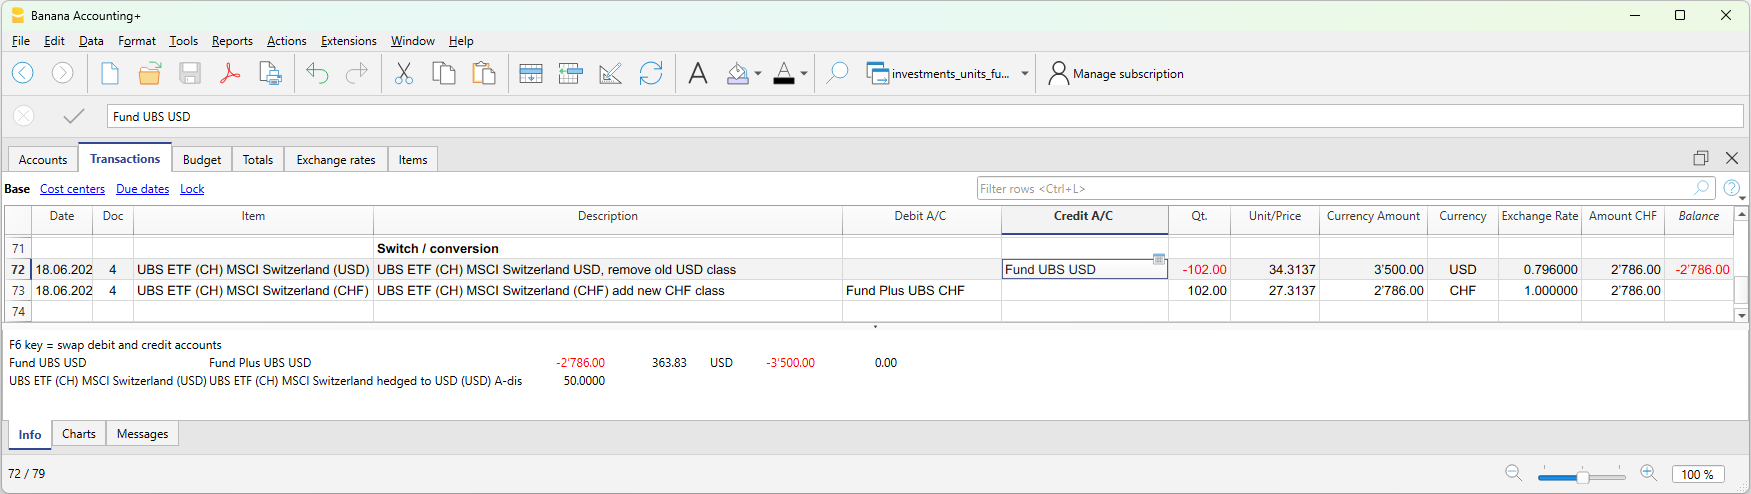The height and width of the screenshot is (494, 1751).
Task: Restore the table window with overlapping squares icon
Action: [1701, 158]
